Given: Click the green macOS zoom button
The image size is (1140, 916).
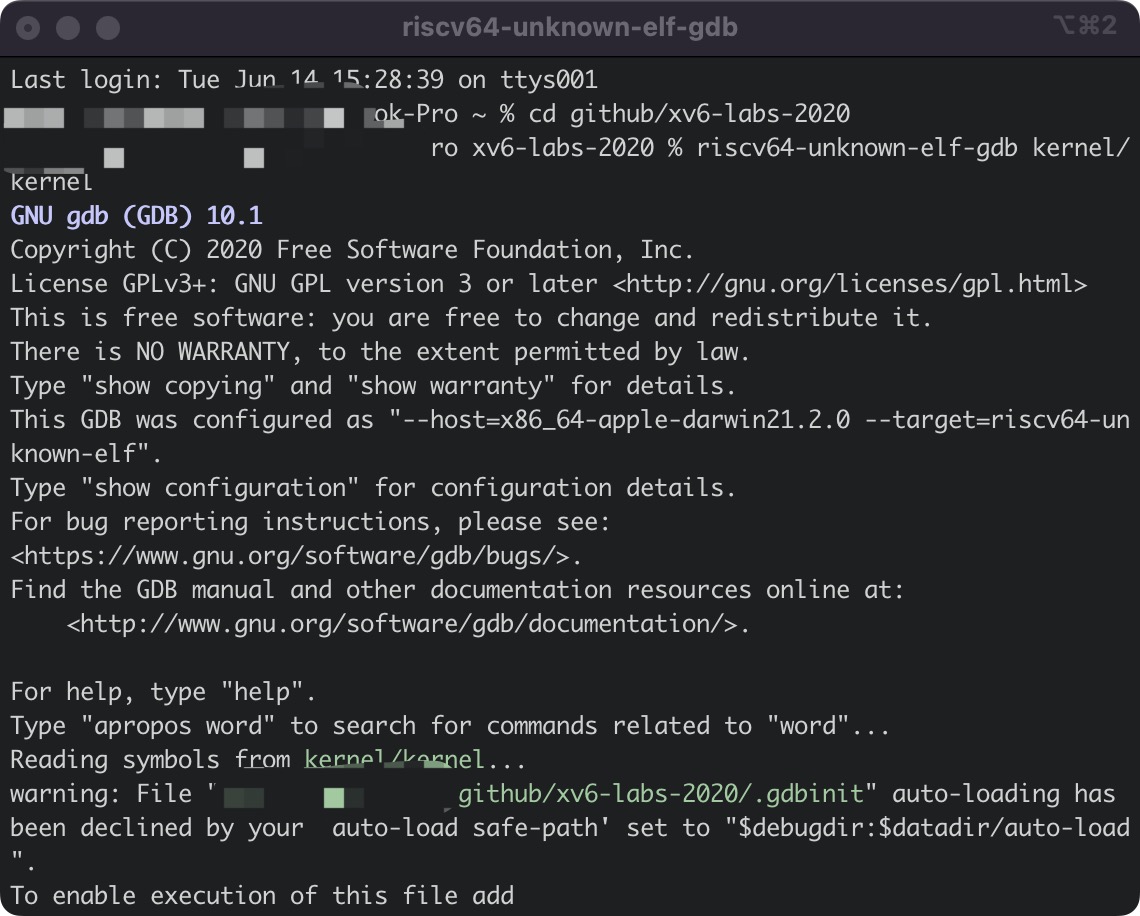Looking at the screenshot, I should (x=107, y=28).
